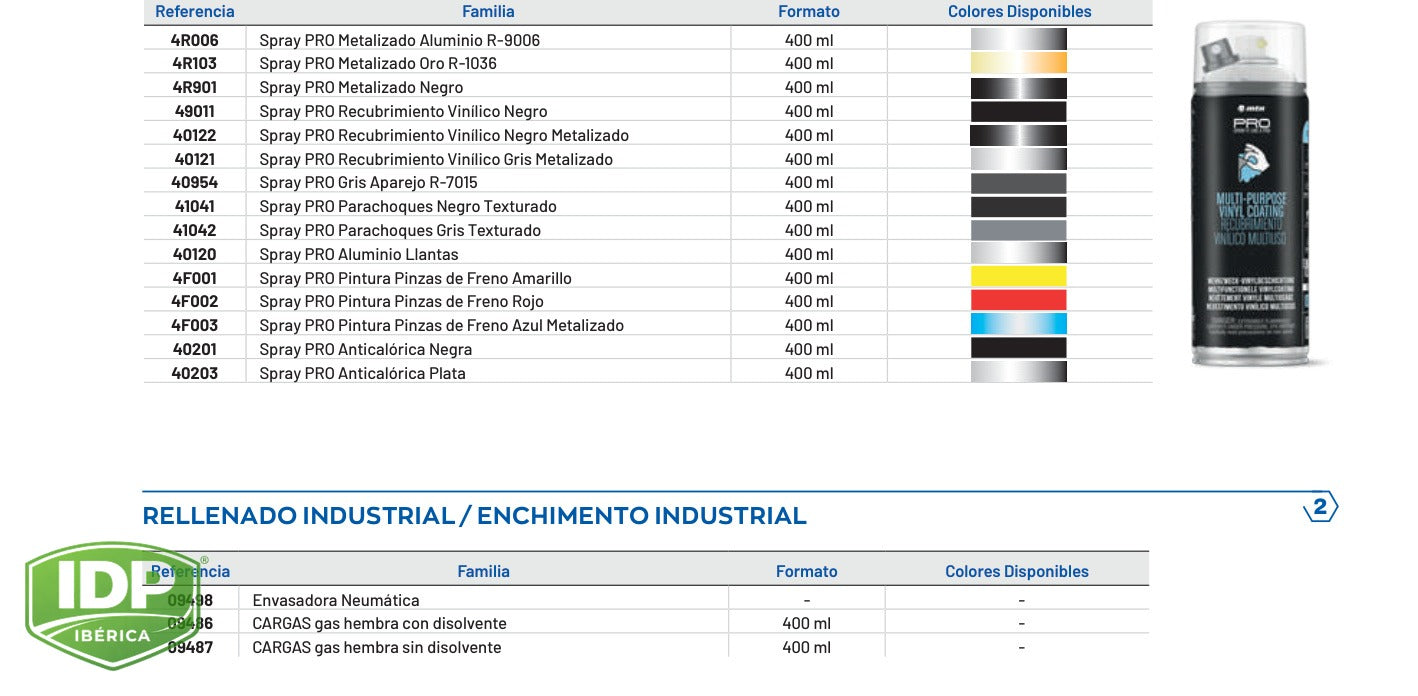1418x696 pixels.
Task: Select reference code 4R006
Action: point(195,40)
